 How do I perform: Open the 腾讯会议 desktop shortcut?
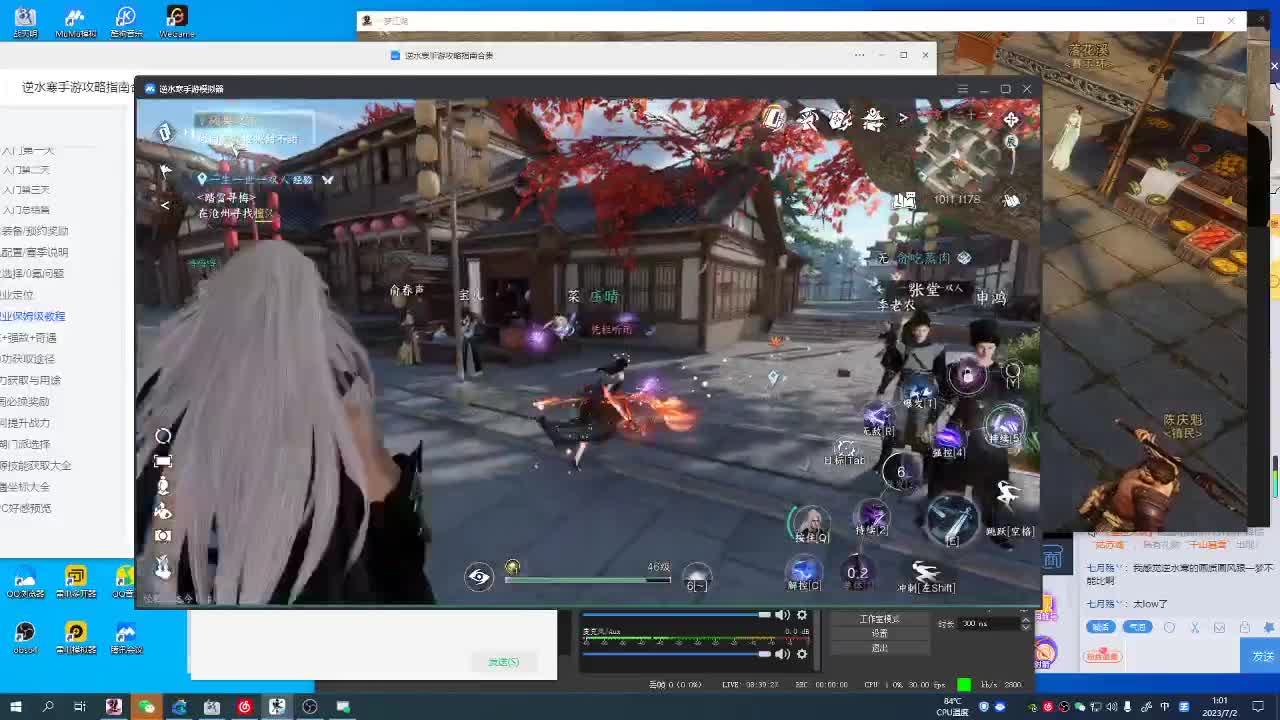click(126, 638)
